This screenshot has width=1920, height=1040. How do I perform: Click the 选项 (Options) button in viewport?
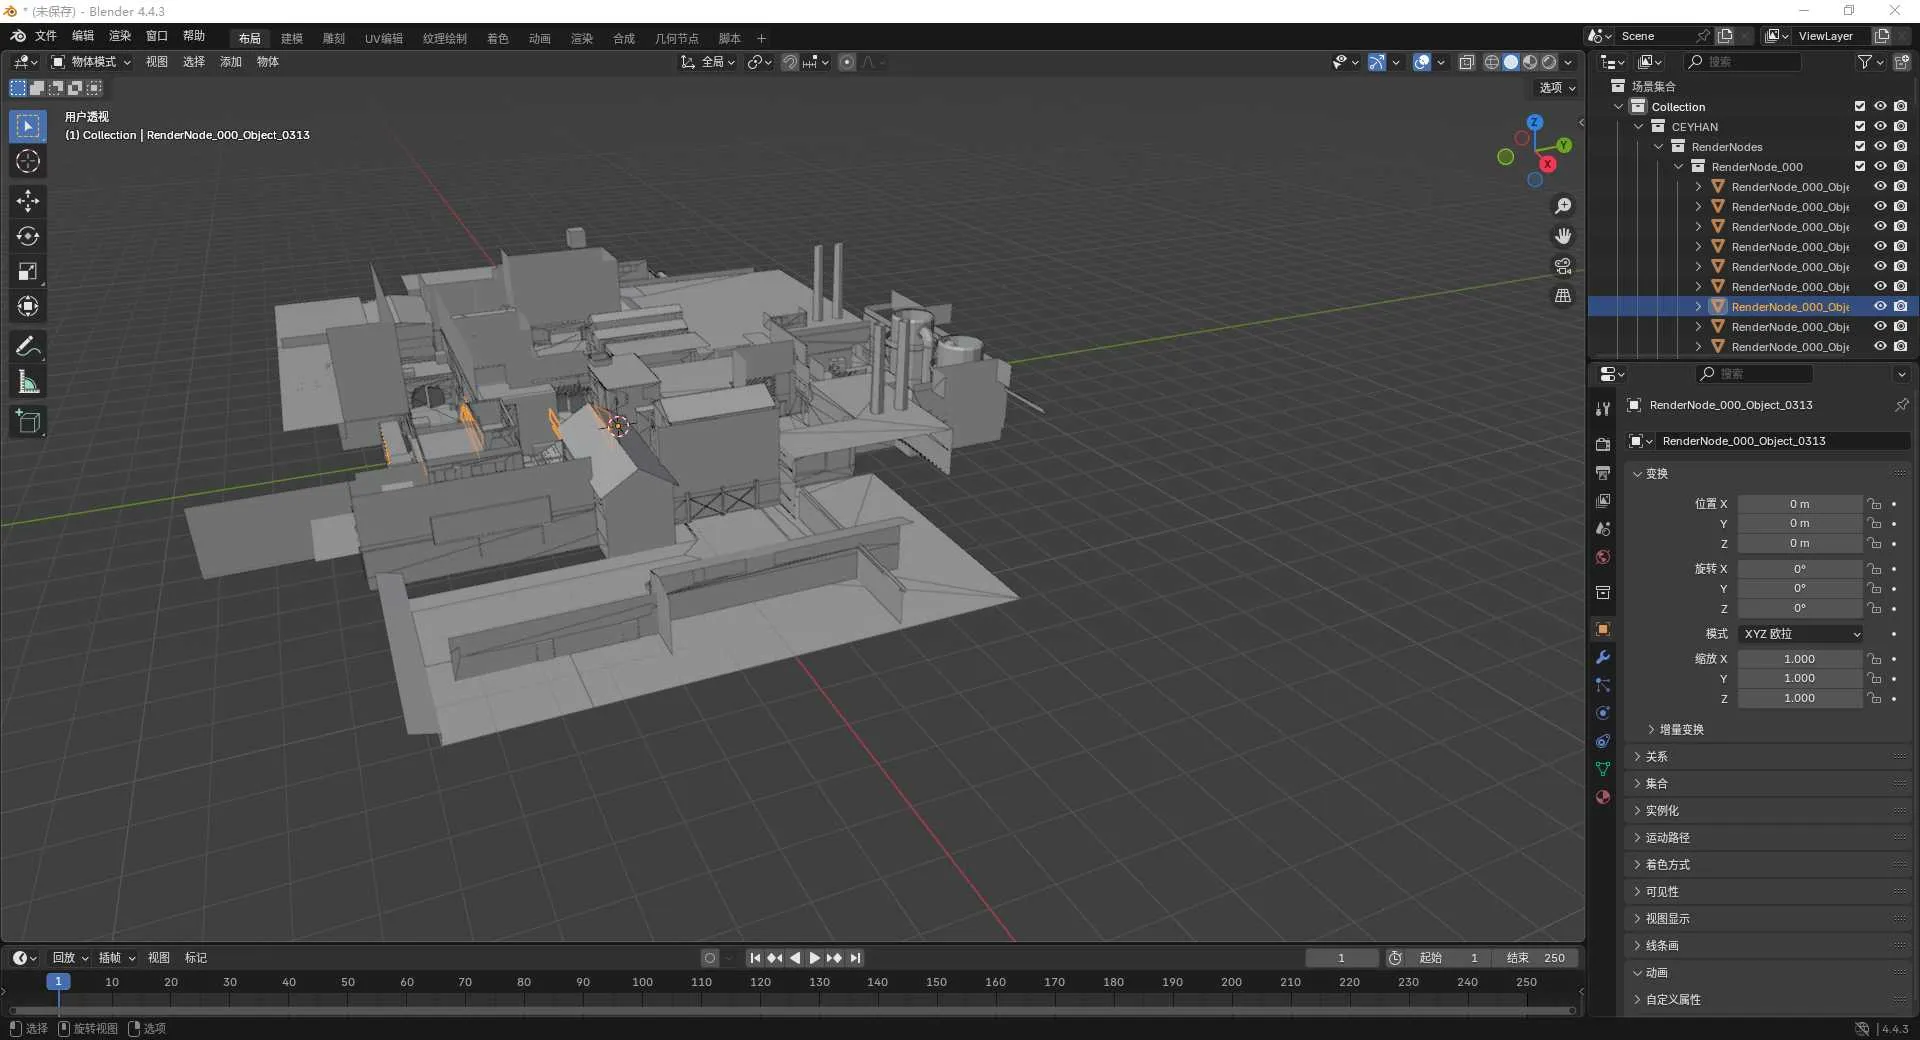coord(1556,88)
